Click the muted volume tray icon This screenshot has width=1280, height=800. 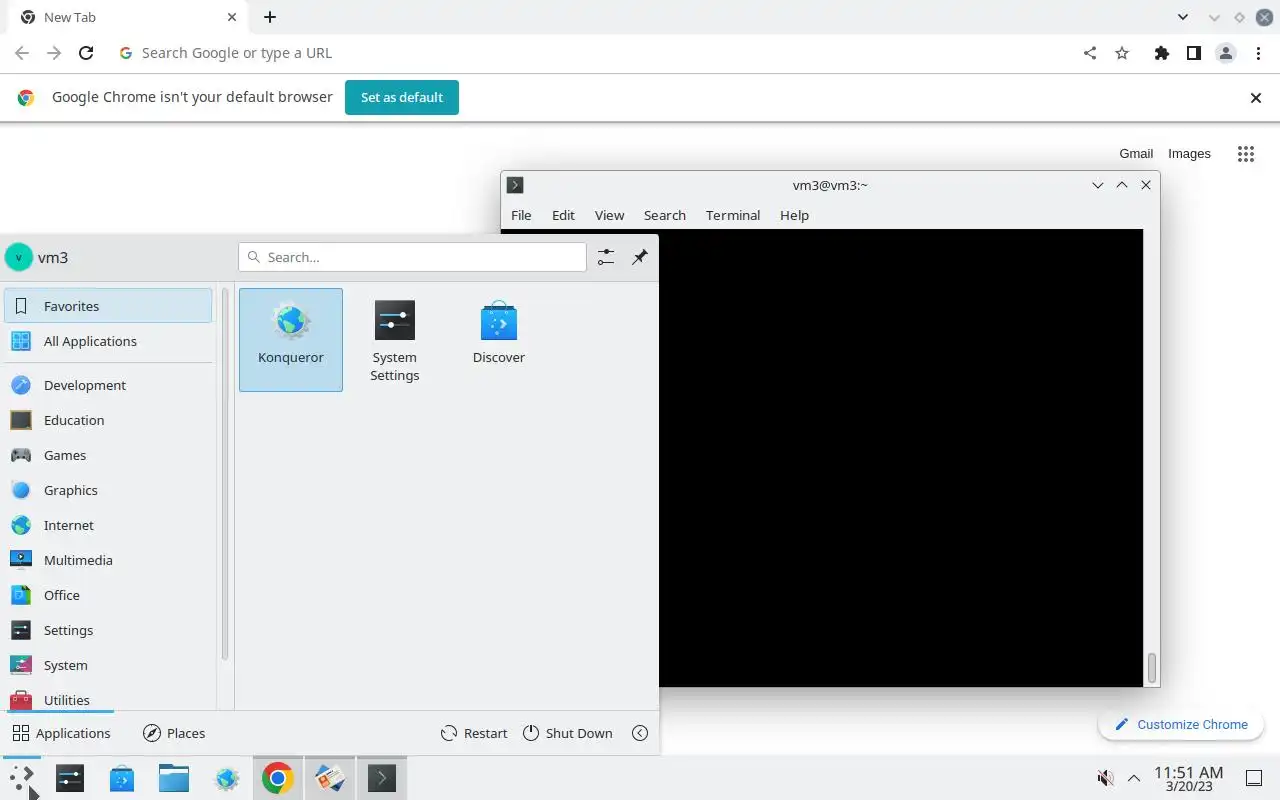[1106, 778]
